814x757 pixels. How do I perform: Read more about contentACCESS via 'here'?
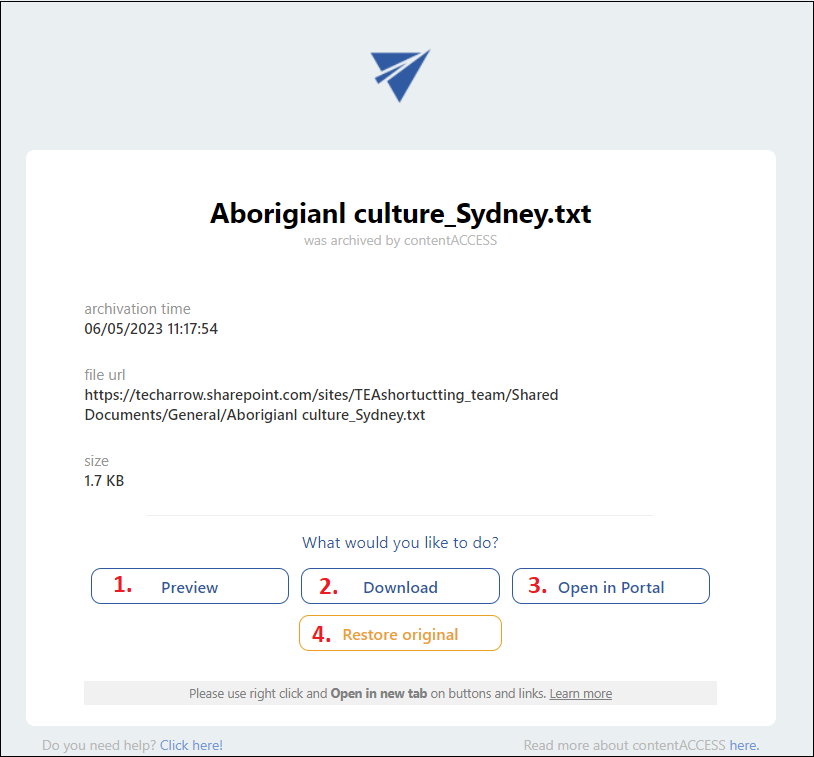coord(743,745)
